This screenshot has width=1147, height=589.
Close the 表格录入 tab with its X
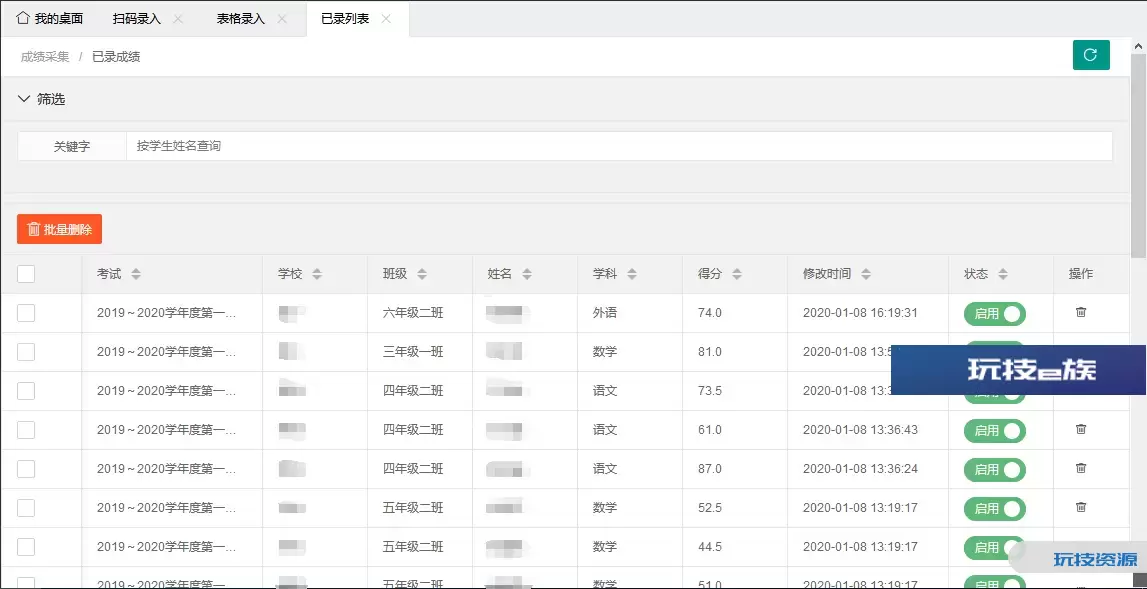point(282,19)
